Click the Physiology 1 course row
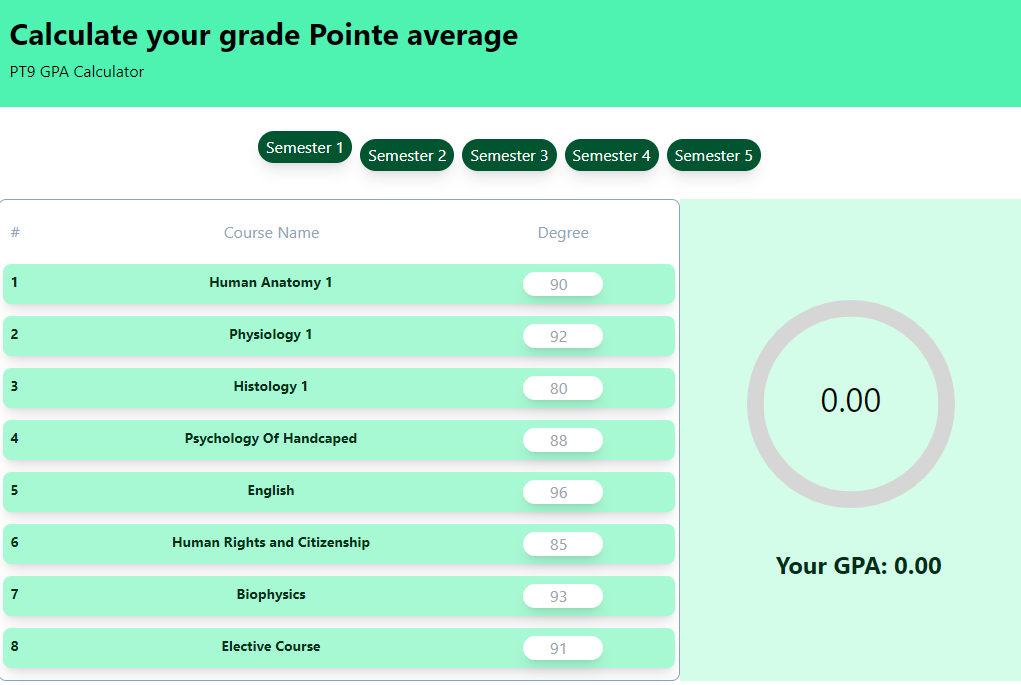The image size is (1021, 685). pos(271,335)
